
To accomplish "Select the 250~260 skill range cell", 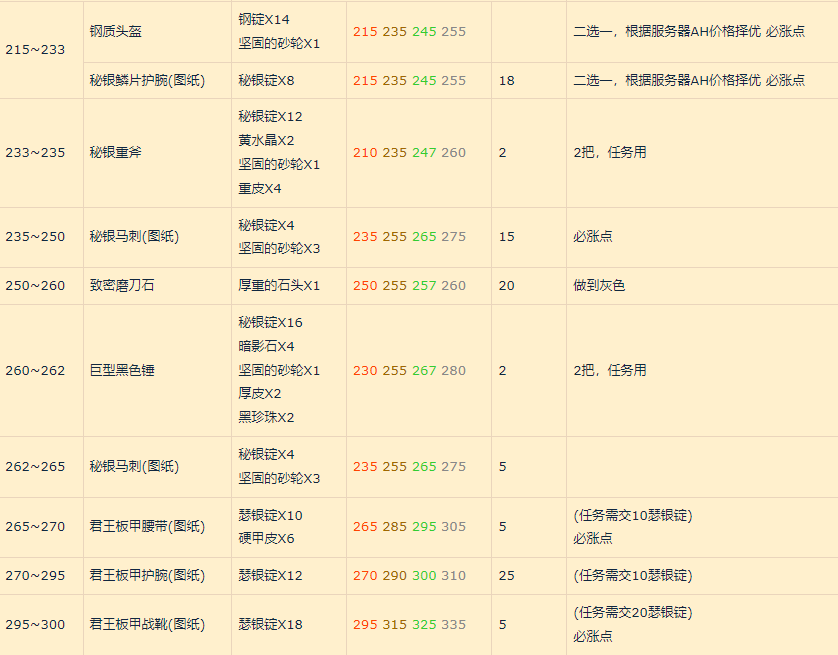I will coord(35,286).
